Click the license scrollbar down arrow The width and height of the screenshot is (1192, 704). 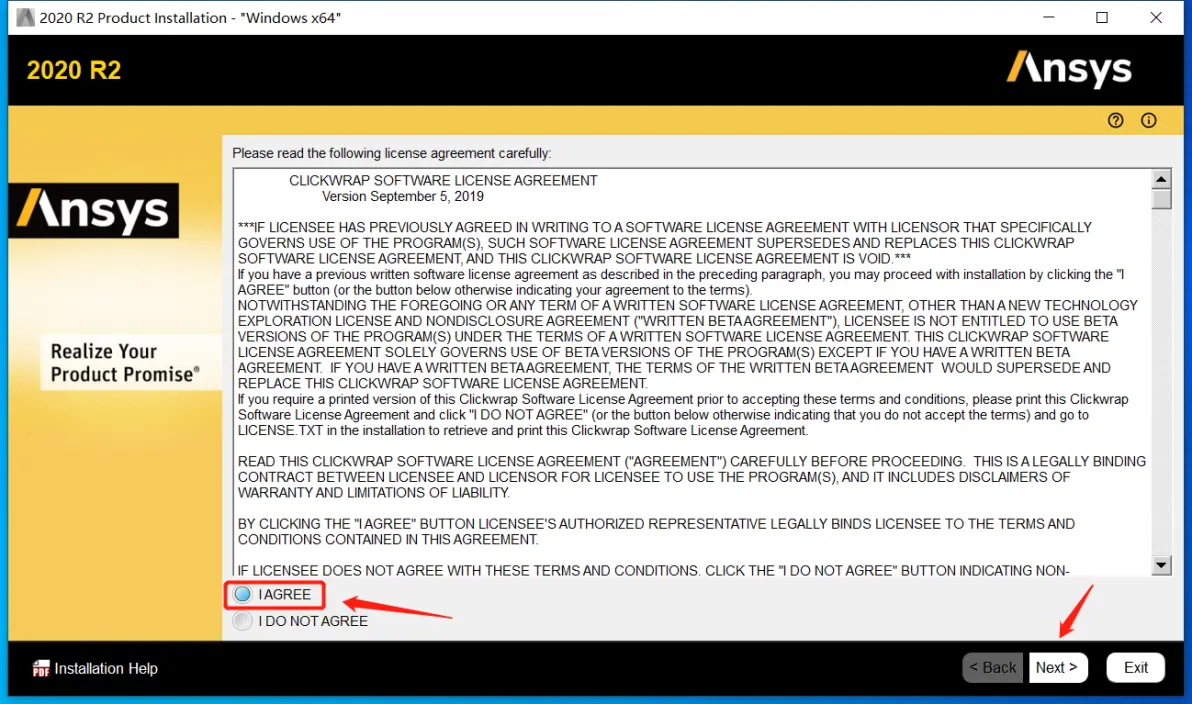[x=1161, y=565]
